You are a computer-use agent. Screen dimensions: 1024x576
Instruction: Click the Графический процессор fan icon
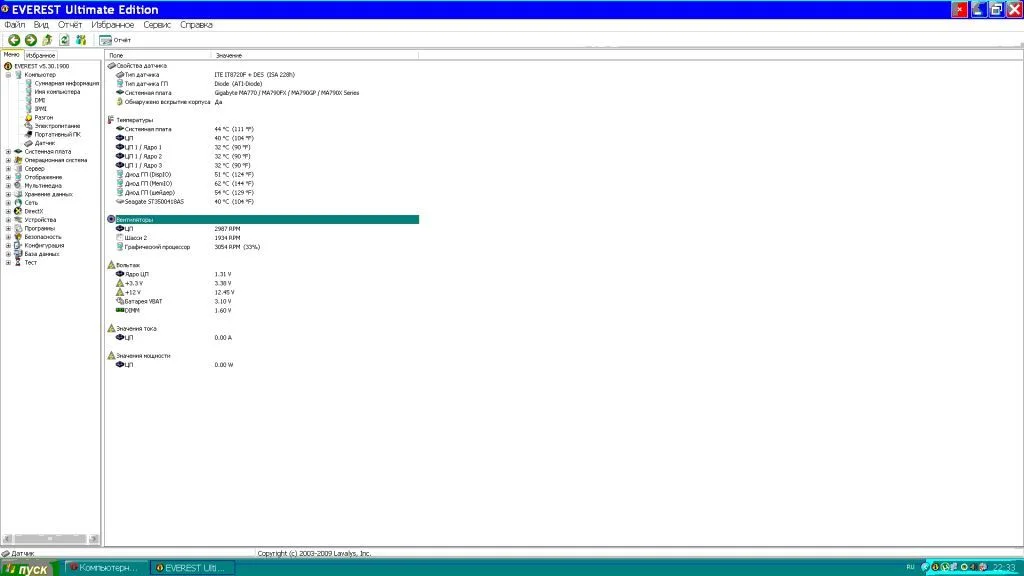point(120,247)
